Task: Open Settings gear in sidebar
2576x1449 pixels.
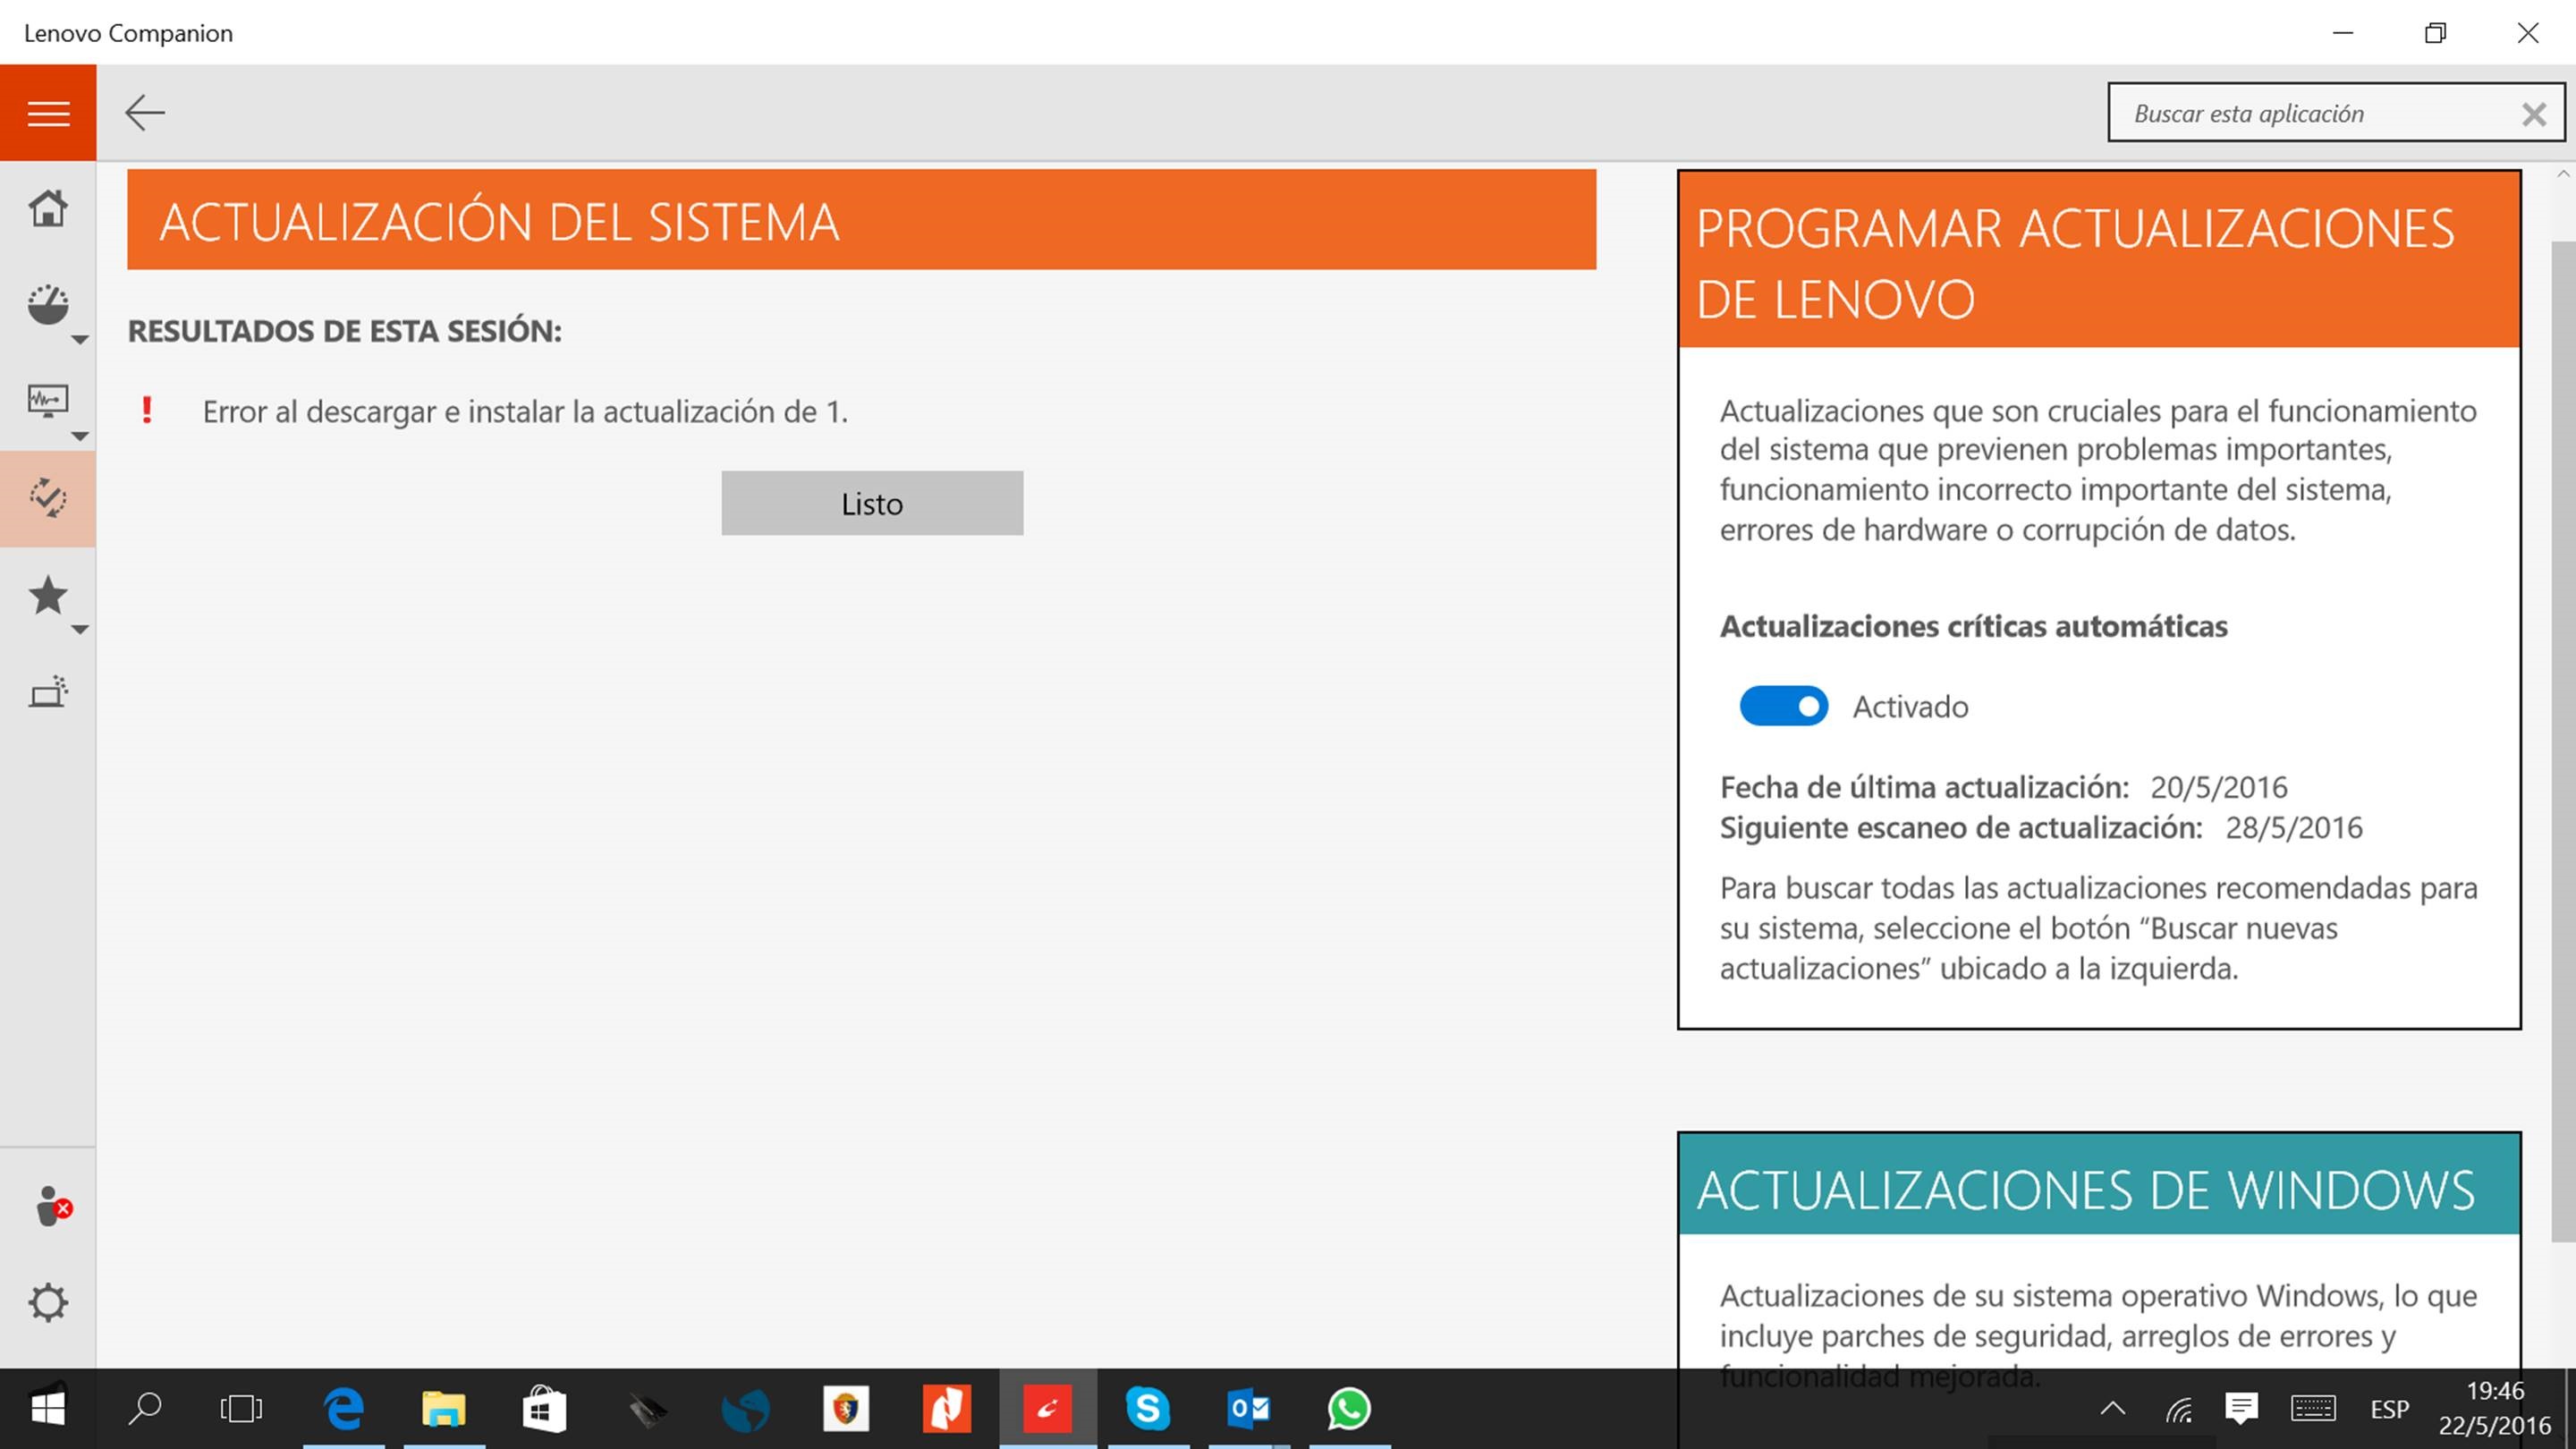Action: click(48, 1302)
